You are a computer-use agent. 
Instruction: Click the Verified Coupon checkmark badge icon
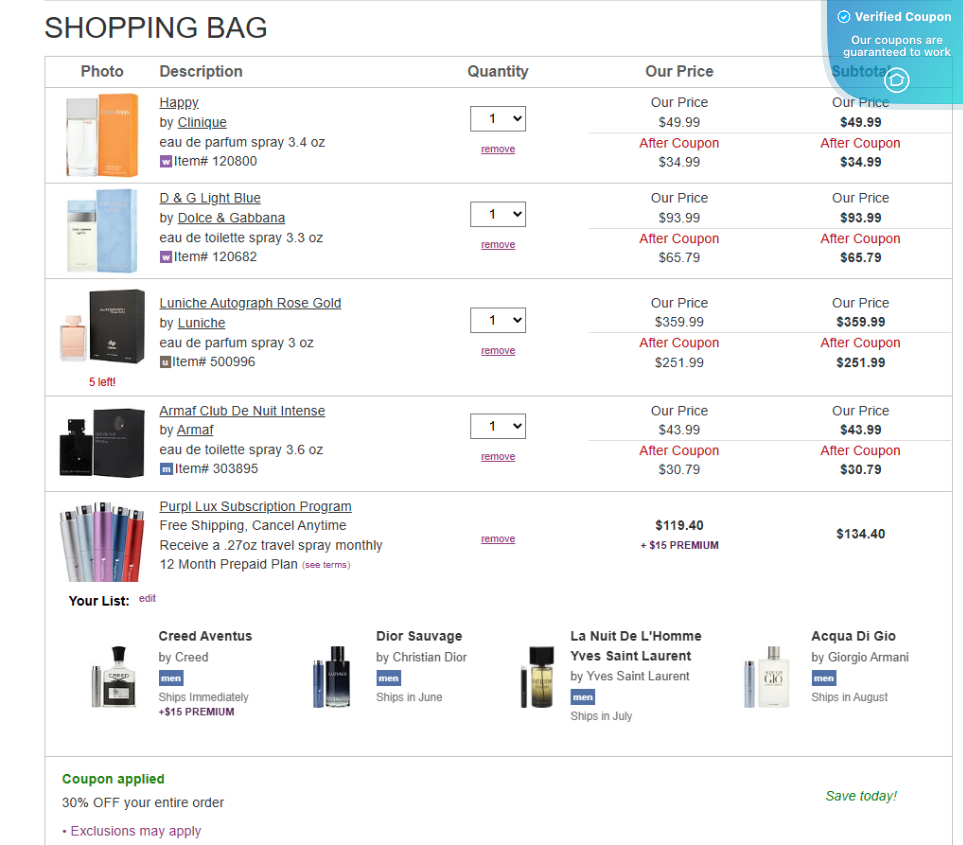pos(844,16)
